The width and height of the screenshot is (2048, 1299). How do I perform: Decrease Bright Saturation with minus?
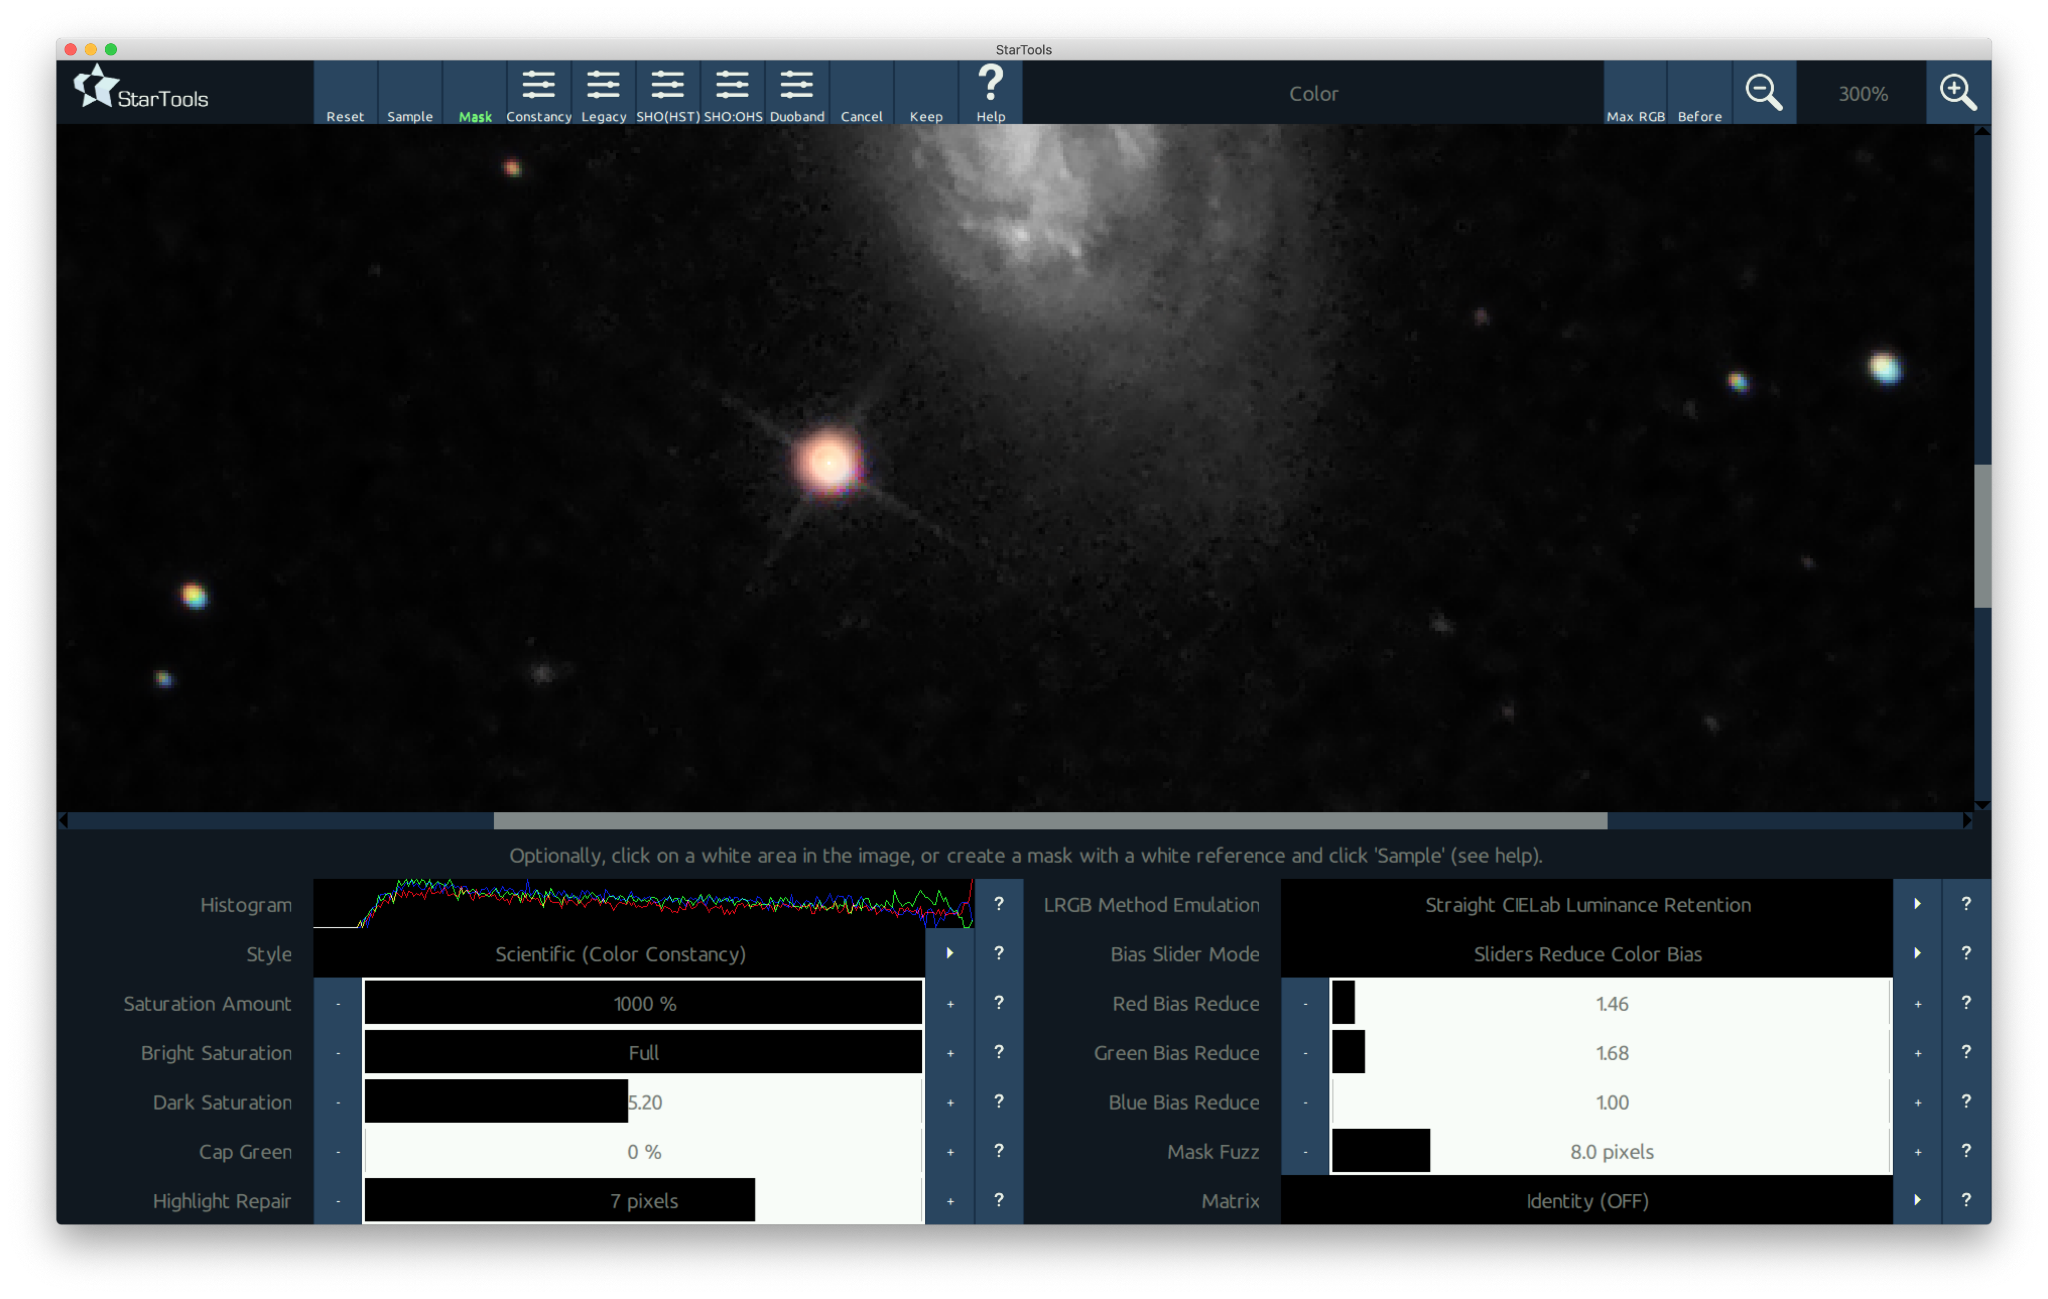pos(338,1052)
